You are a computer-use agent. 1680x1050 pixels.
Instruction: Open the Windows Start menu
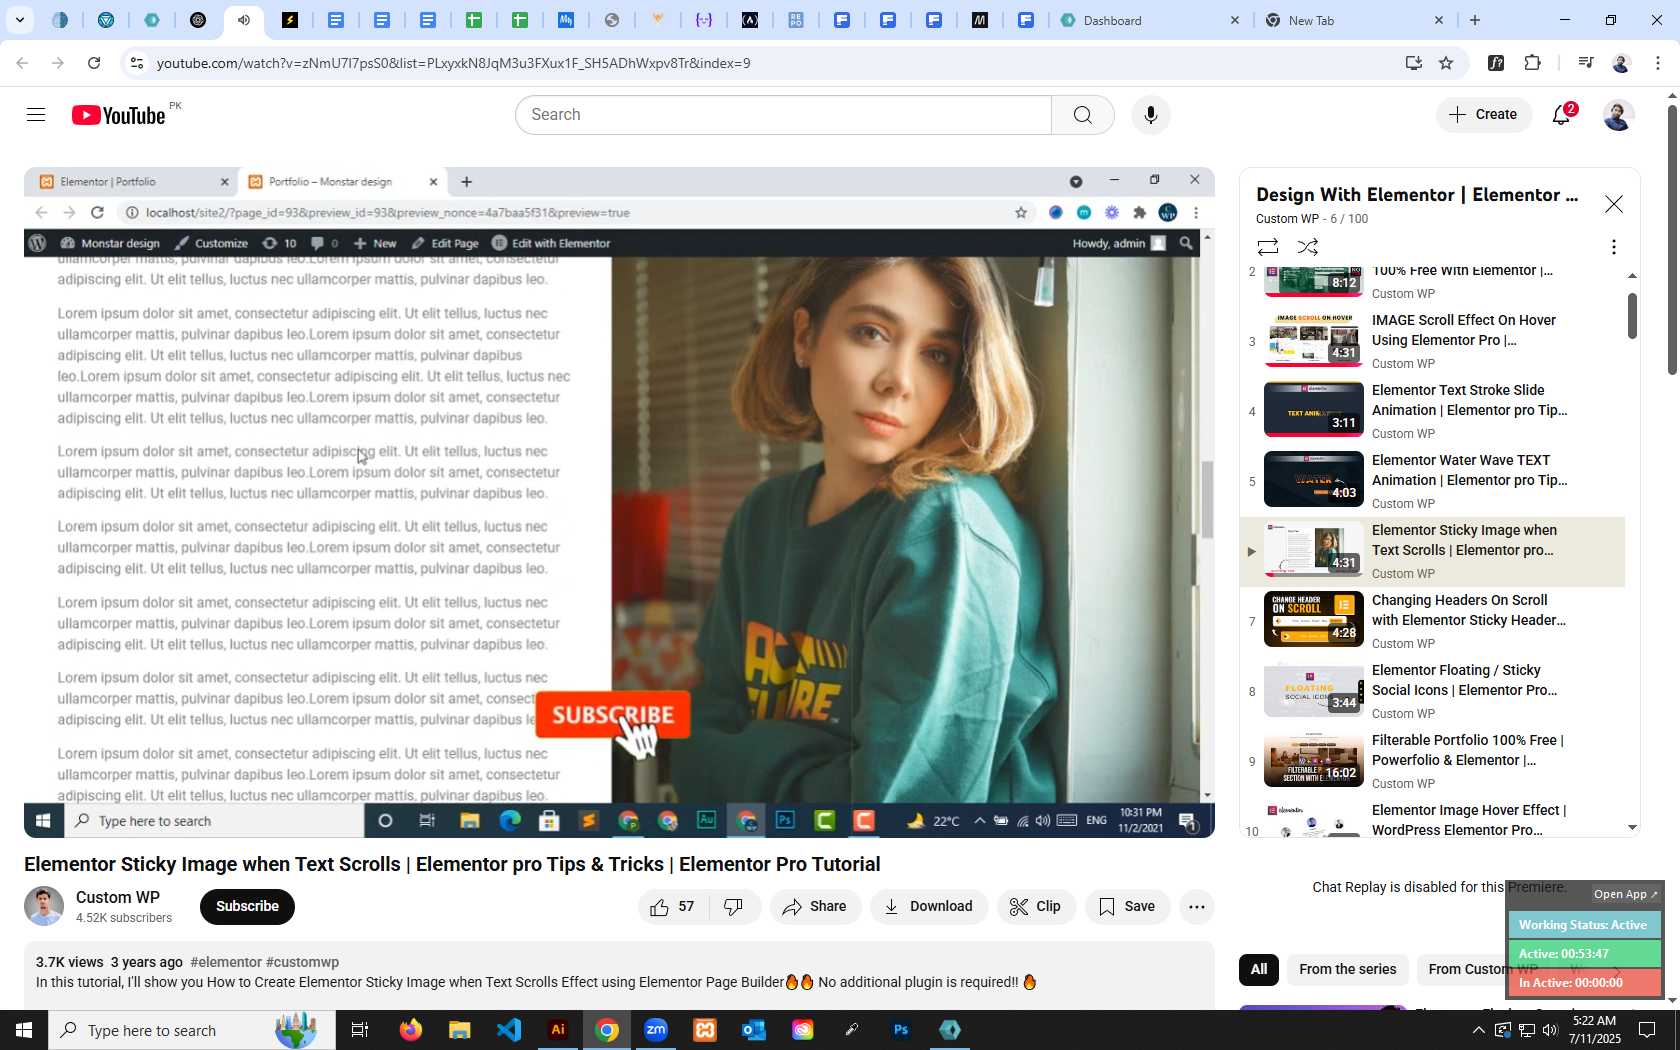24,1030
